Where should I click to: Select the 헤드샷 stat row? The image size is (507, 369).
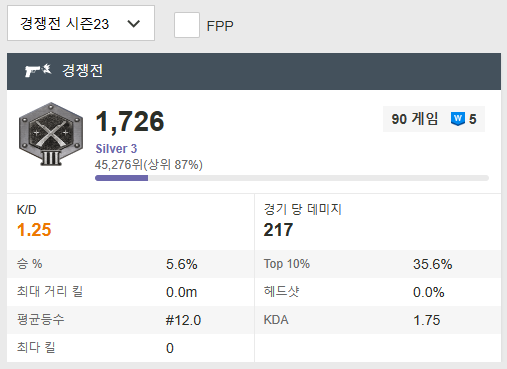(x=378, y=292)
